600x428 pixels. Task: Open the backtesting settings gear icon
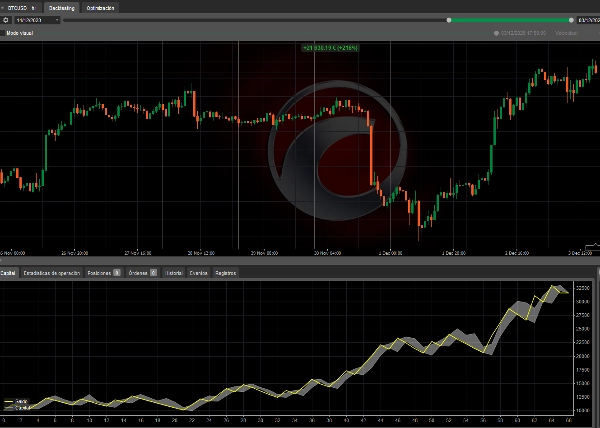(6, 19)
